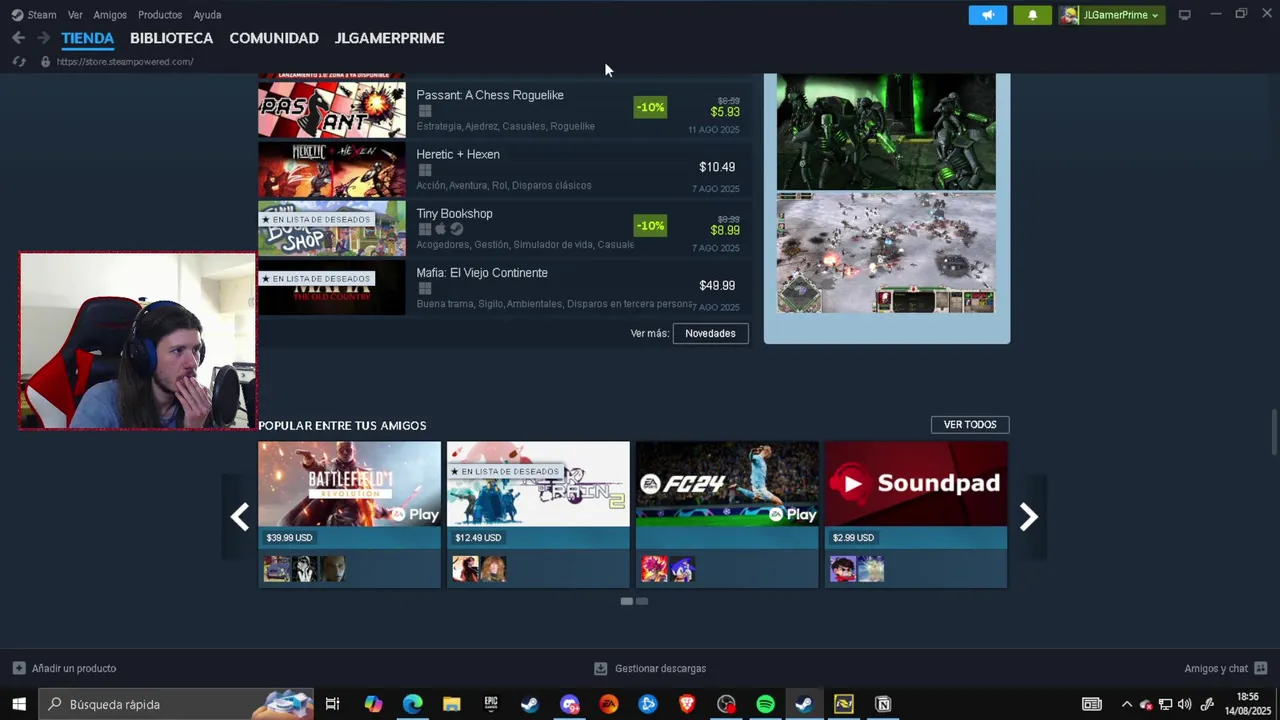Open the EA app from taskbar

608,704
